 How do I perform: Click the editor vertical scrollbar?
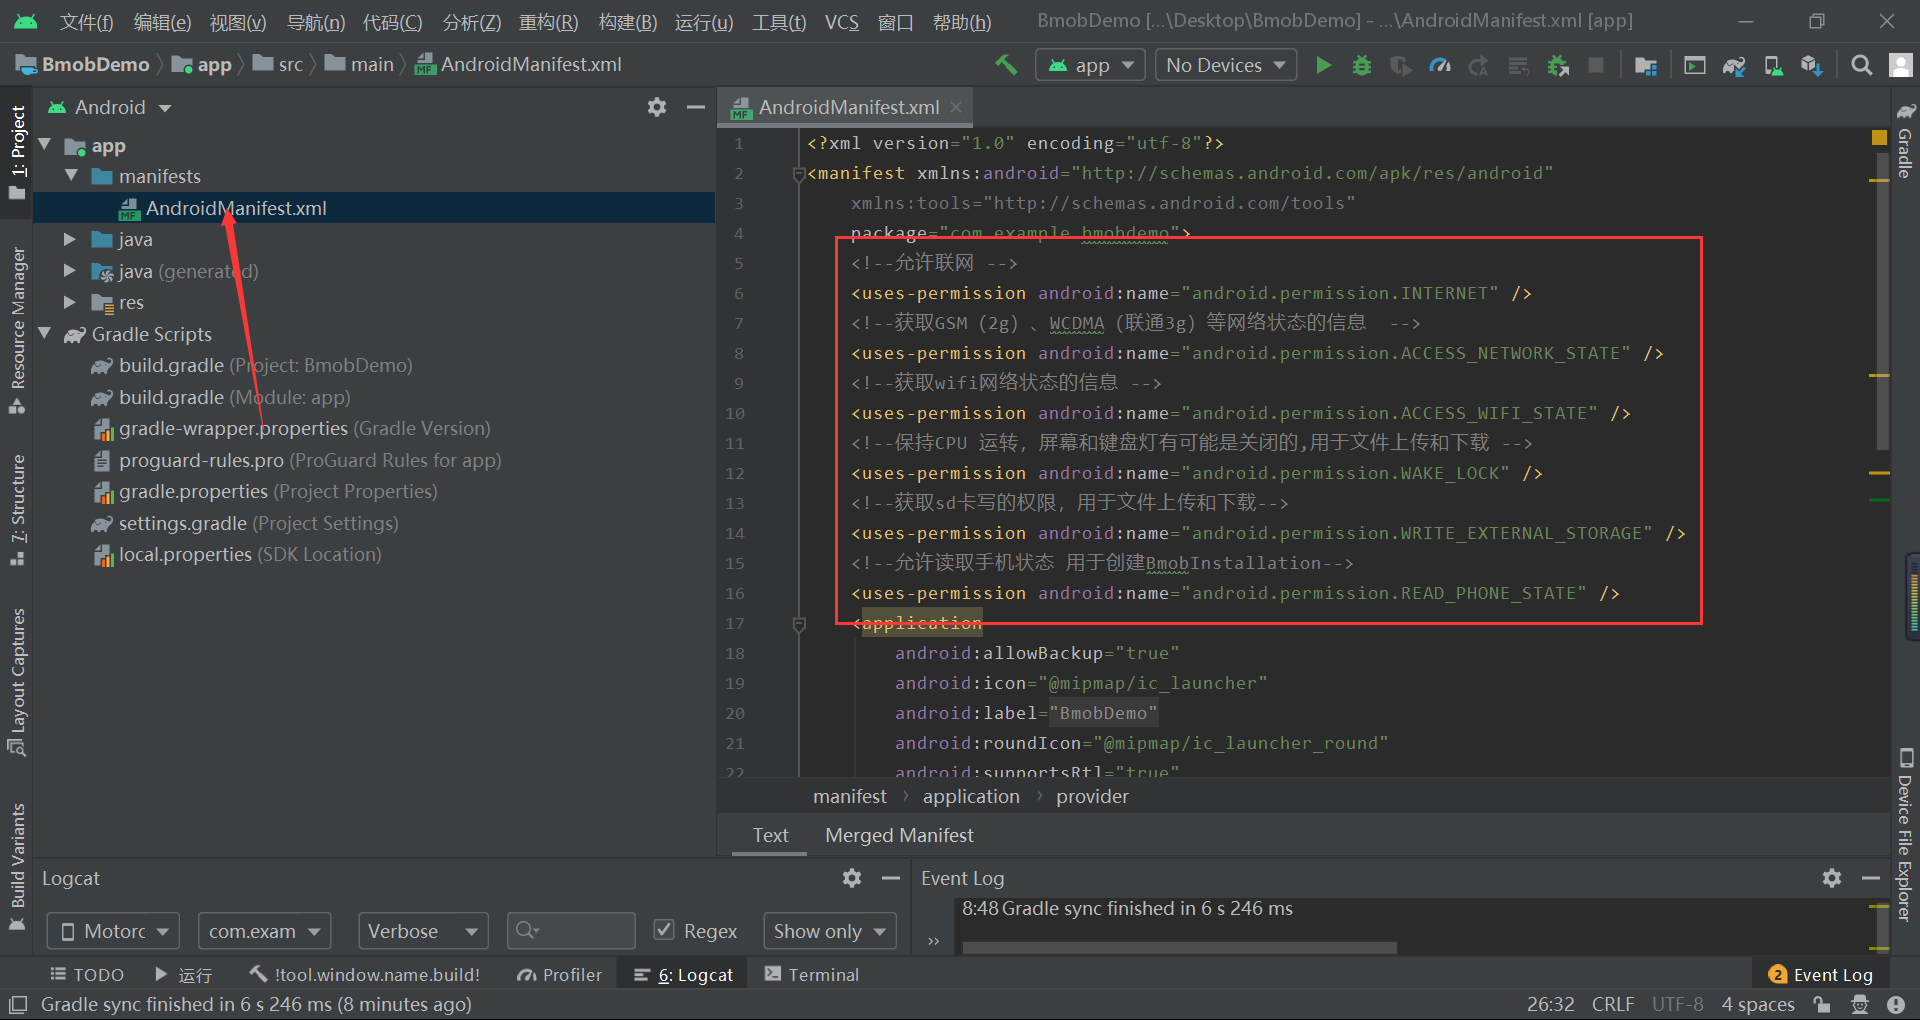click(1882, 300)
